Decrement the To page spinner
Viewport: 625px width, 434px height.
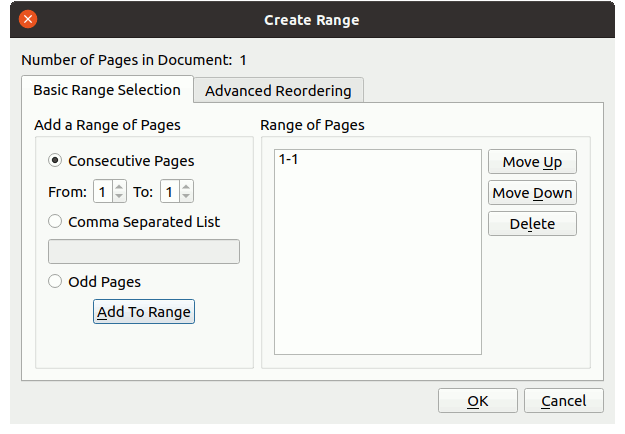click(186, 197)
